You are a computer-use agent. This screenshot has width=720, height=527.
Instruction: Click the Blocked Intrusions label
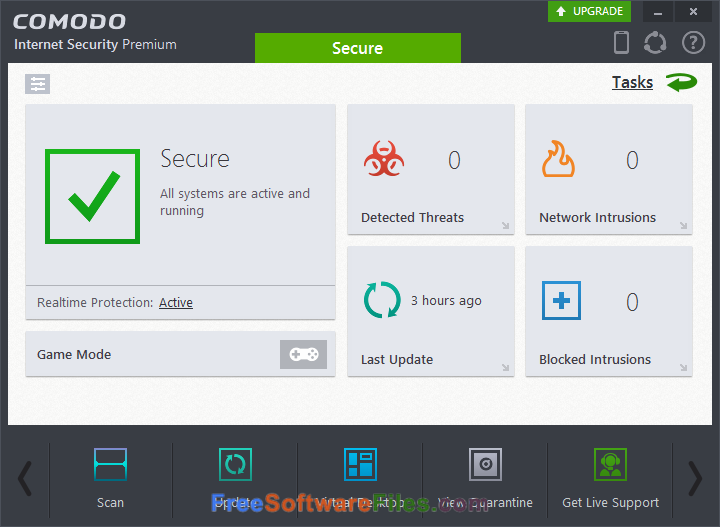tap(595, 359)
